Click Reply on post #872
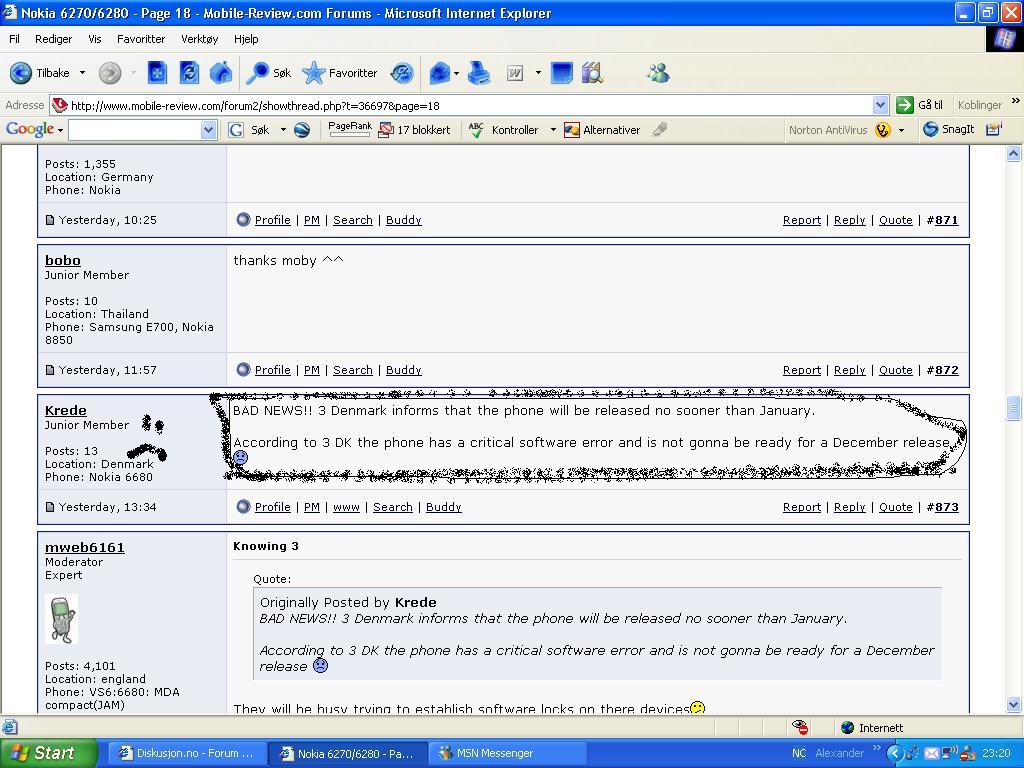 click(850, 370)
